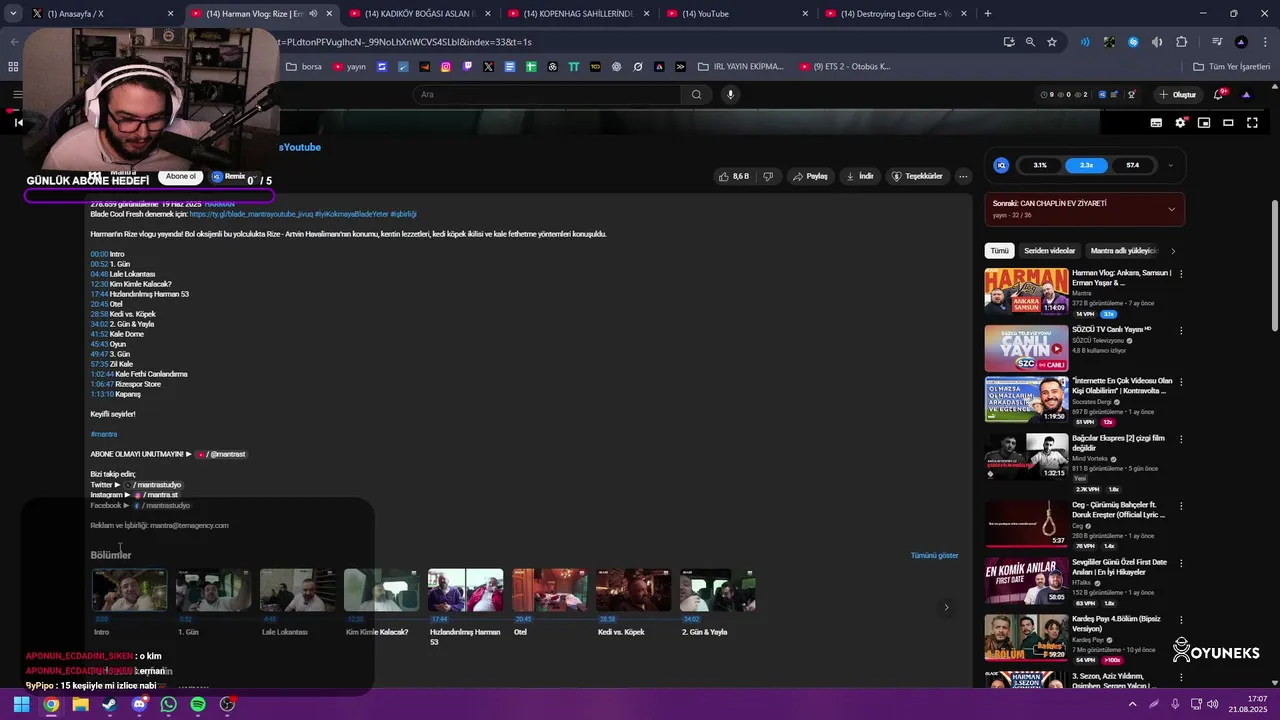Open options for SÖZCÜ TV Canlı Yayını
The height and width of the screenshot is (720, 1280).
coord(1181,330)
